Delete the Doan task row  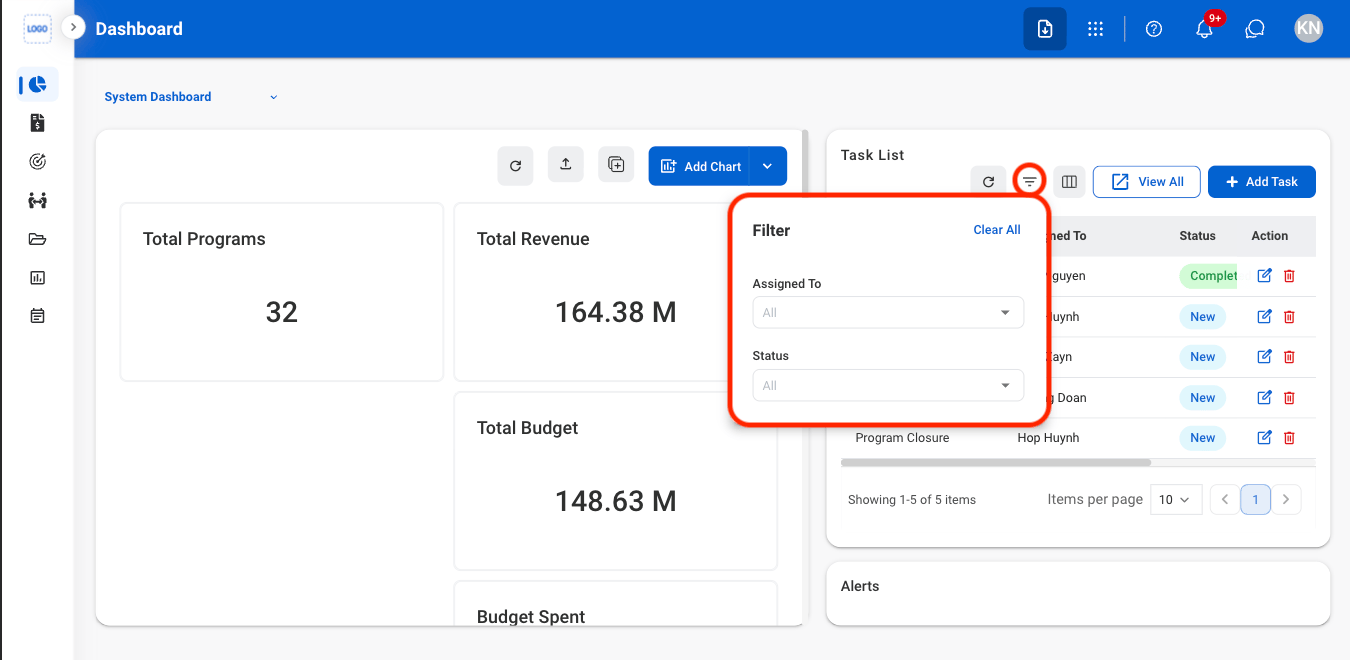tap(1289, 398)
